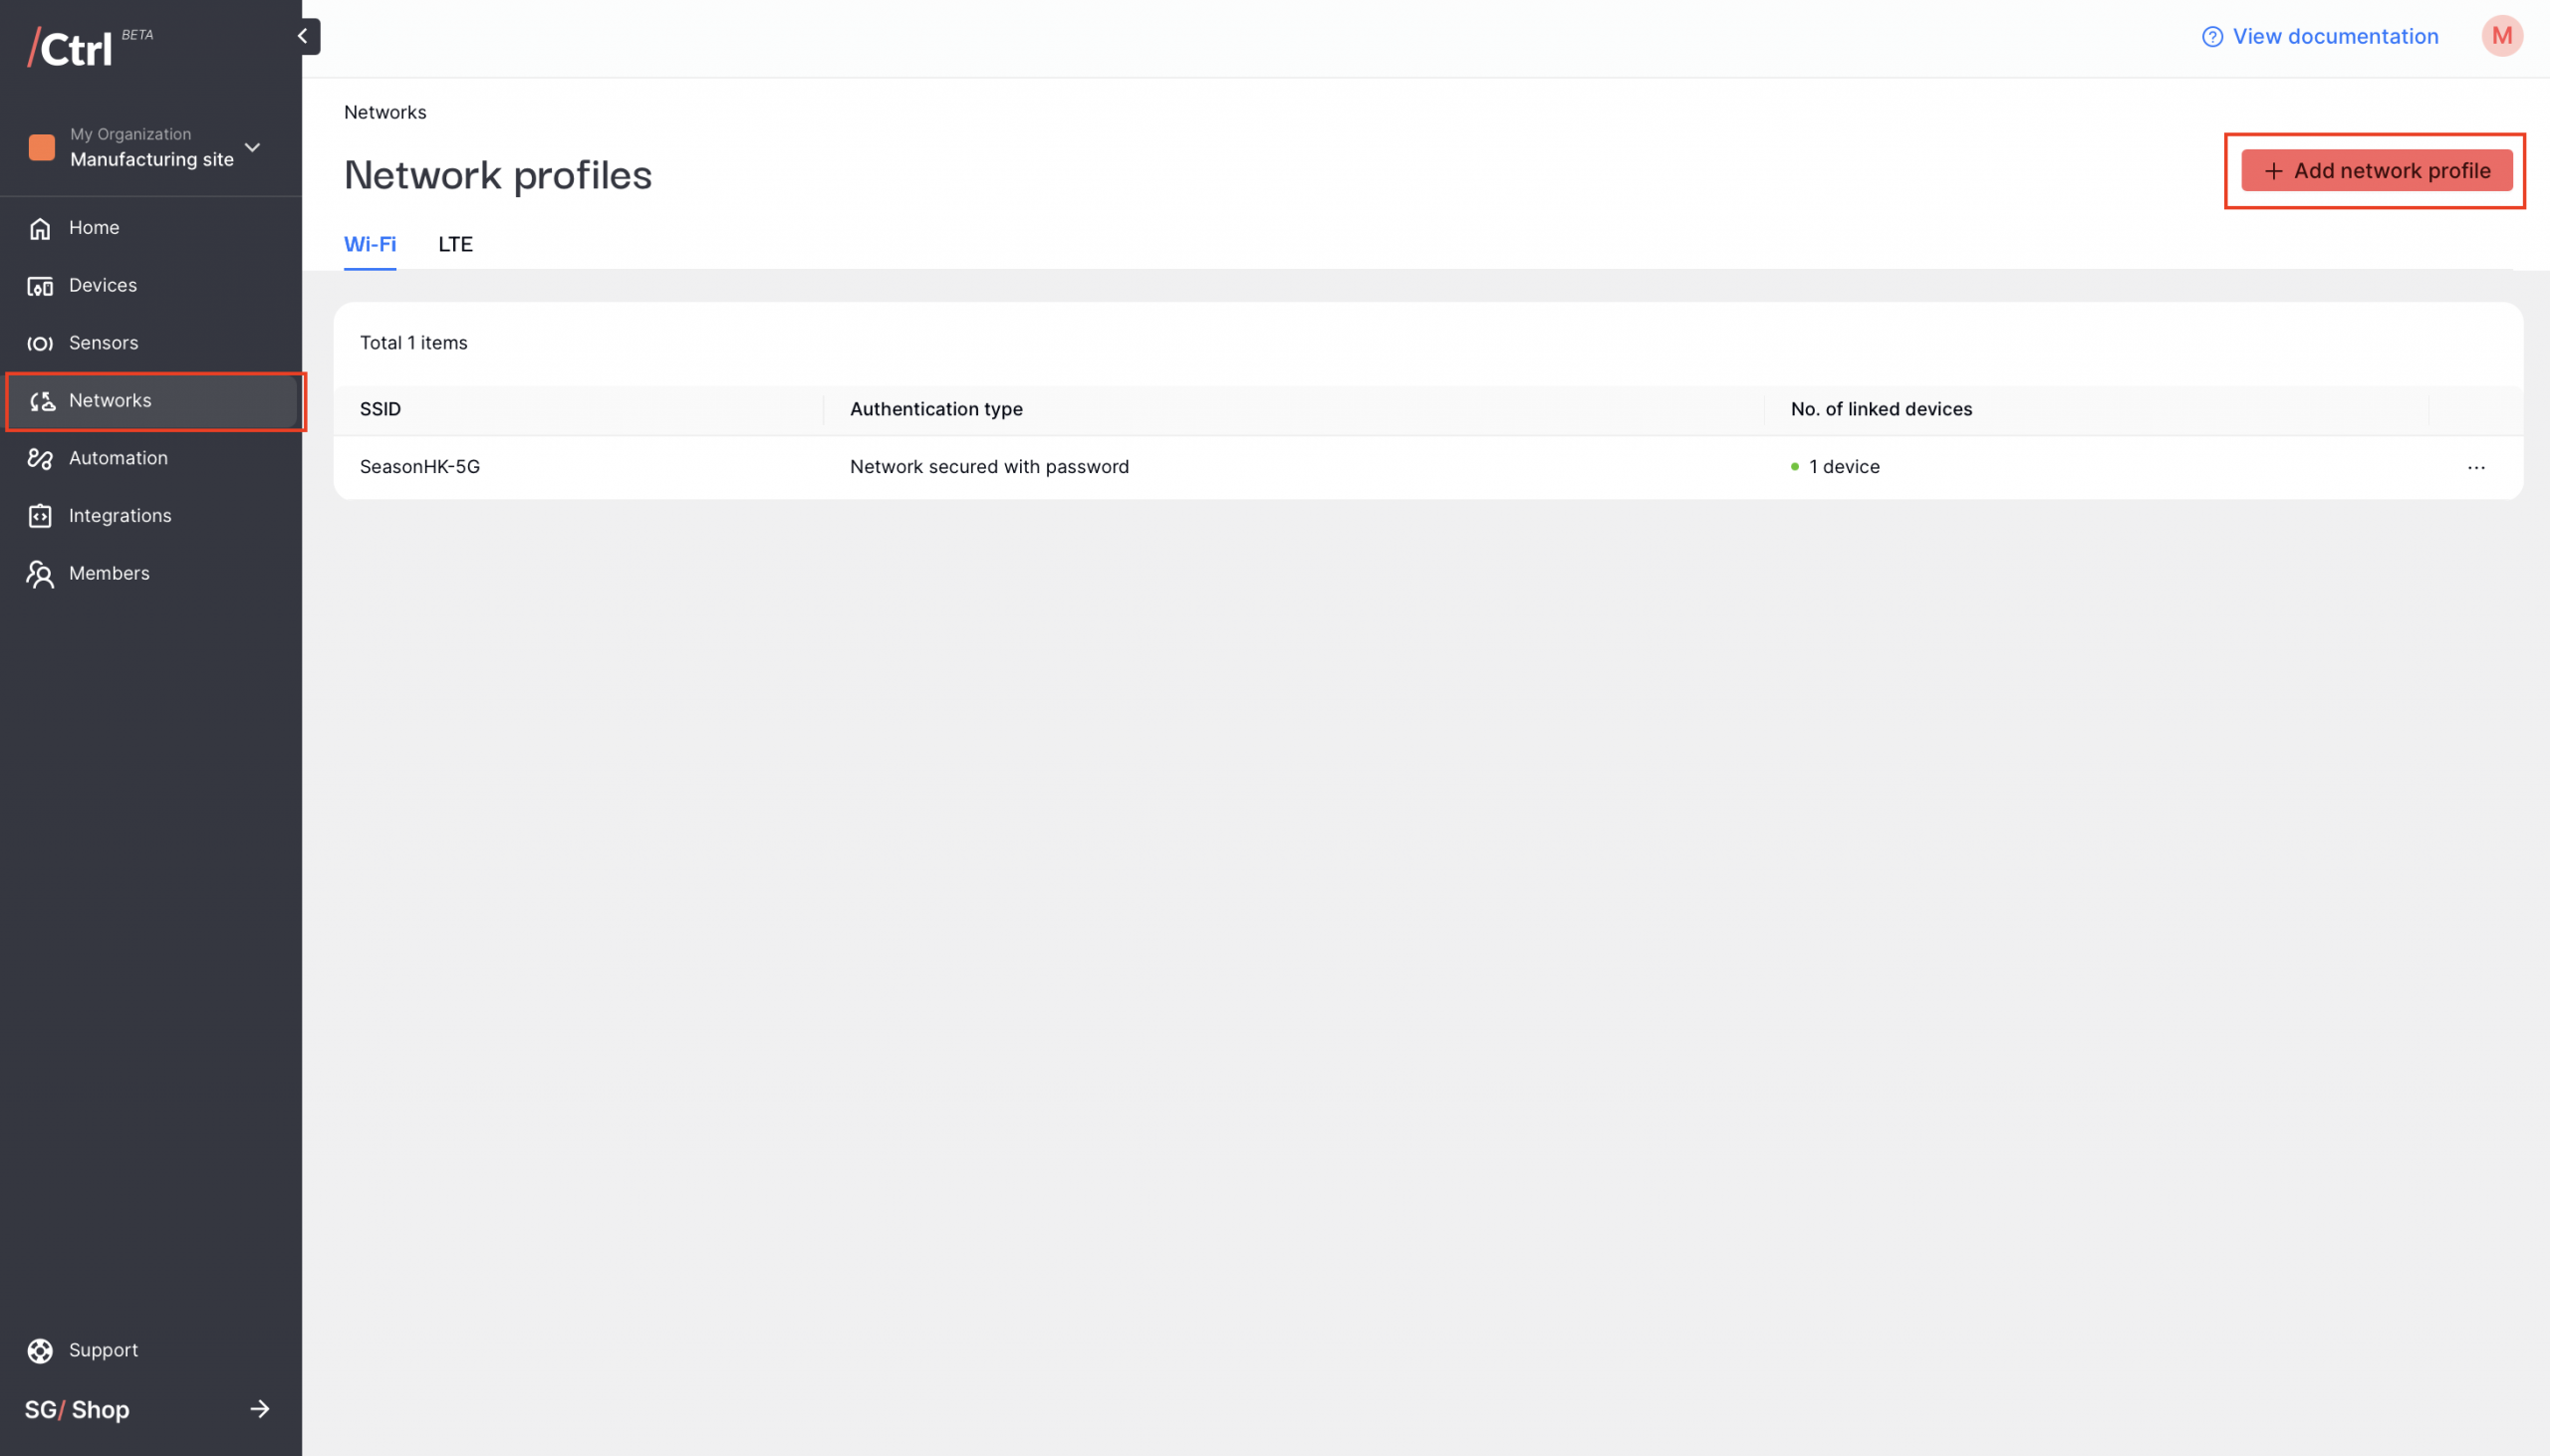The width and height of the screenshot is (2550, 1456).
Task: Open Integrations via its sidebar icon
Action: [x=40, y=516]
